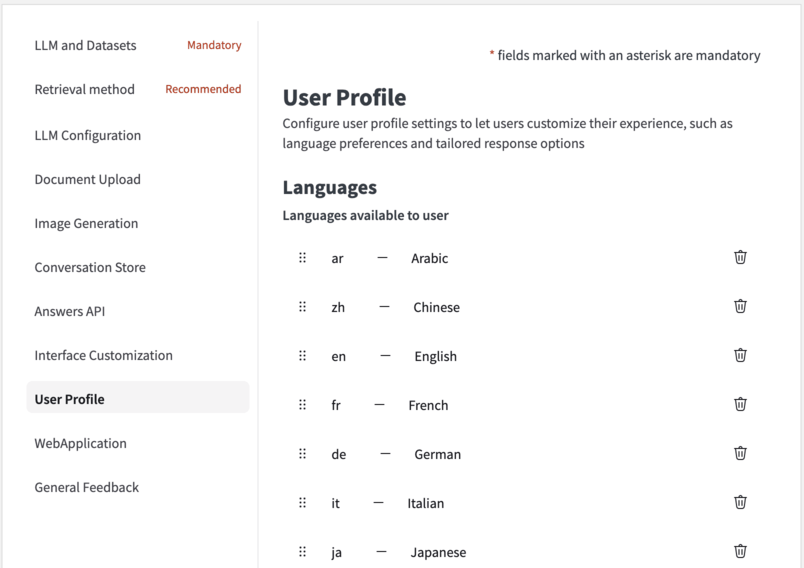
Task: Open Image Generation section
Action: 86,224
